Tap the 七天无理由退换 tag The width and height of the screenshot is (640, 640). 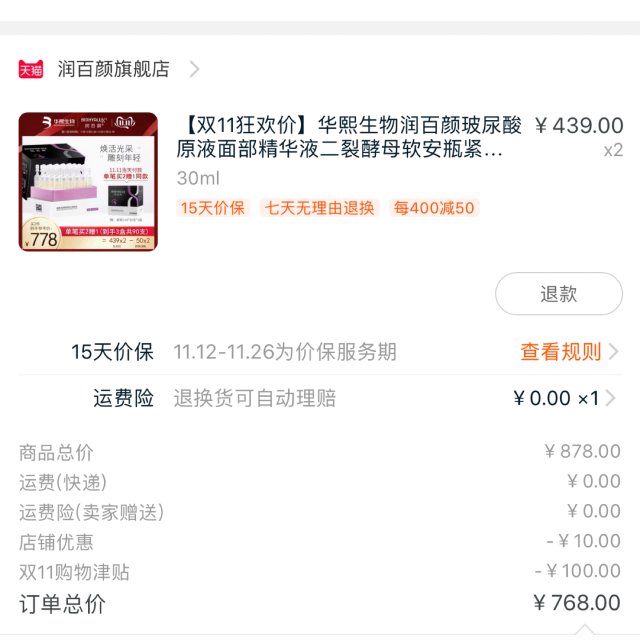coord(319,208)
